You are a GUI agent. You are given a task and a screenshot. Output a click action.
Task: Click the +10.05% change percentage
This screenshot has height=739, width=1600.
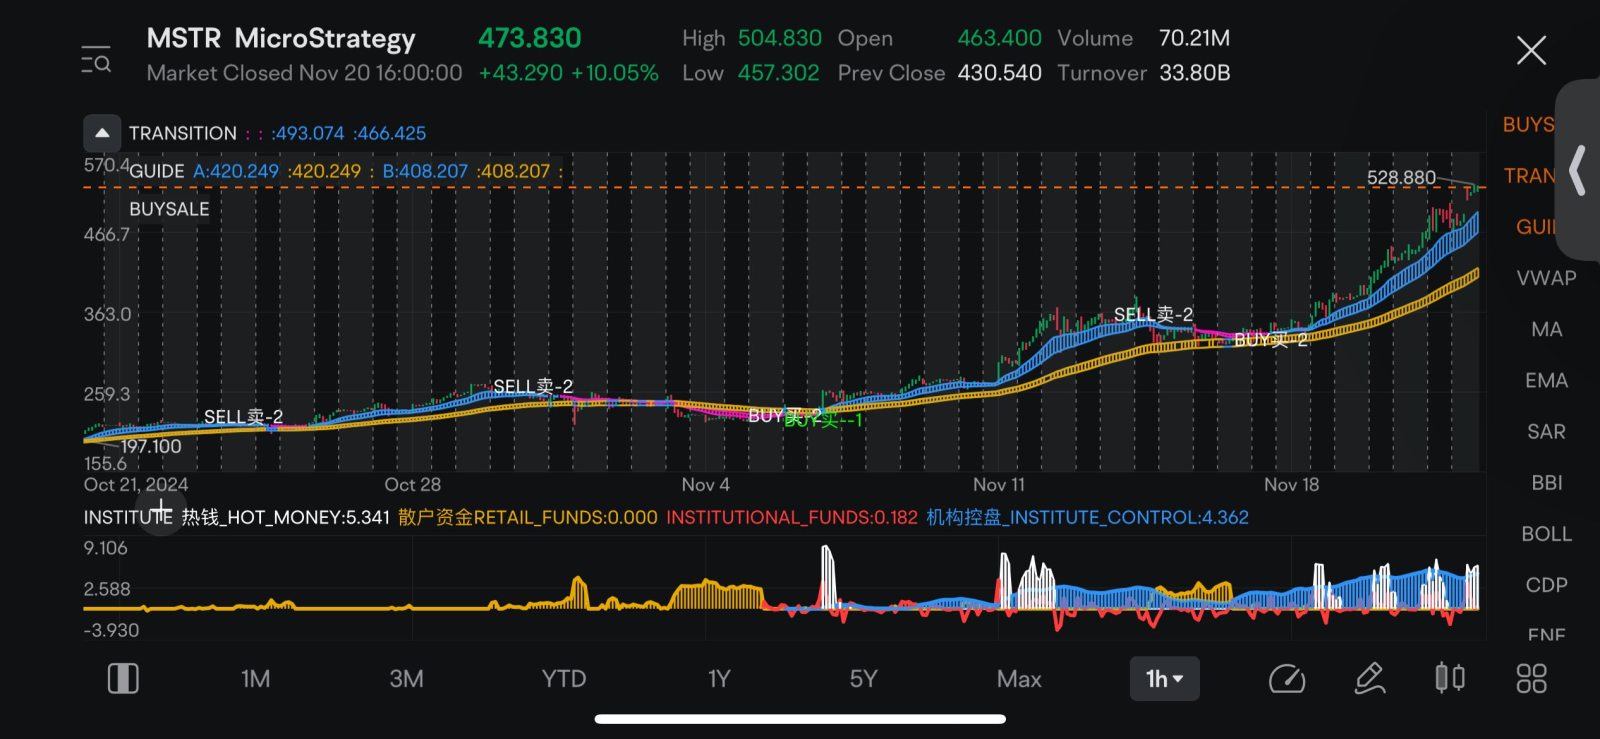pyautogui.click(x=615, y=73)
